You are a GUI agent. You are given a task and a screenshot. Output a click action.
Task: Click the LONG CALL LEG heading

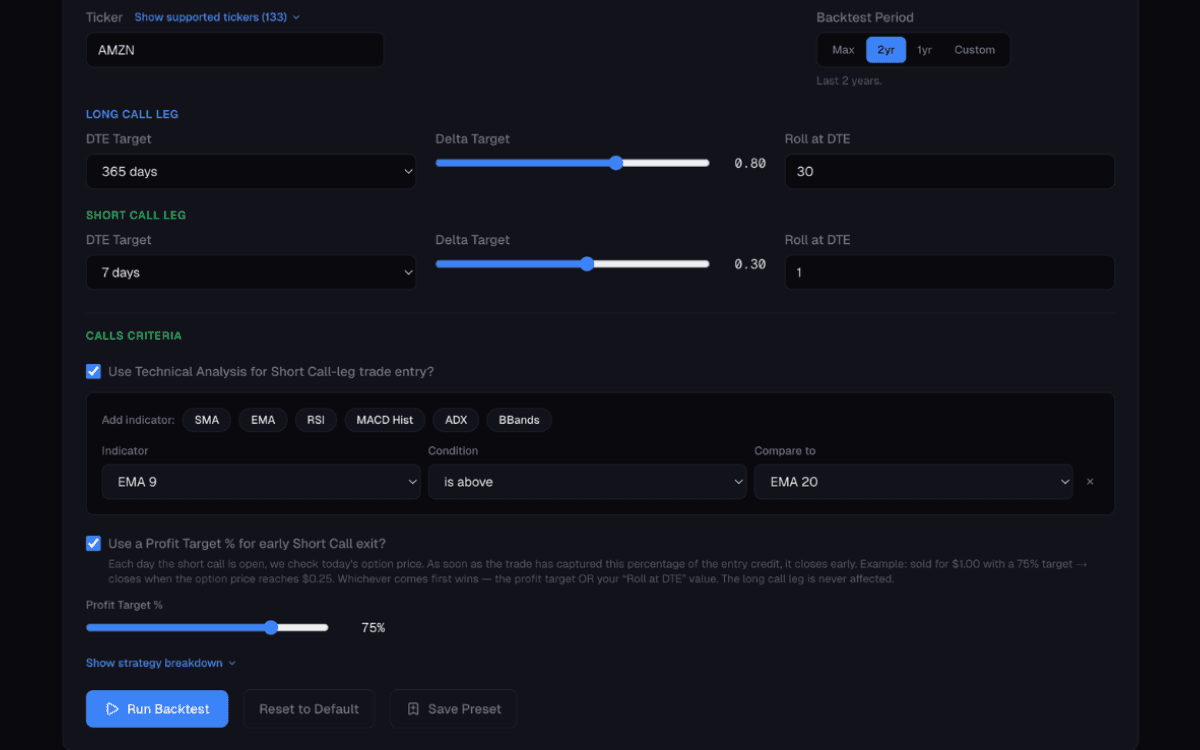132,114
